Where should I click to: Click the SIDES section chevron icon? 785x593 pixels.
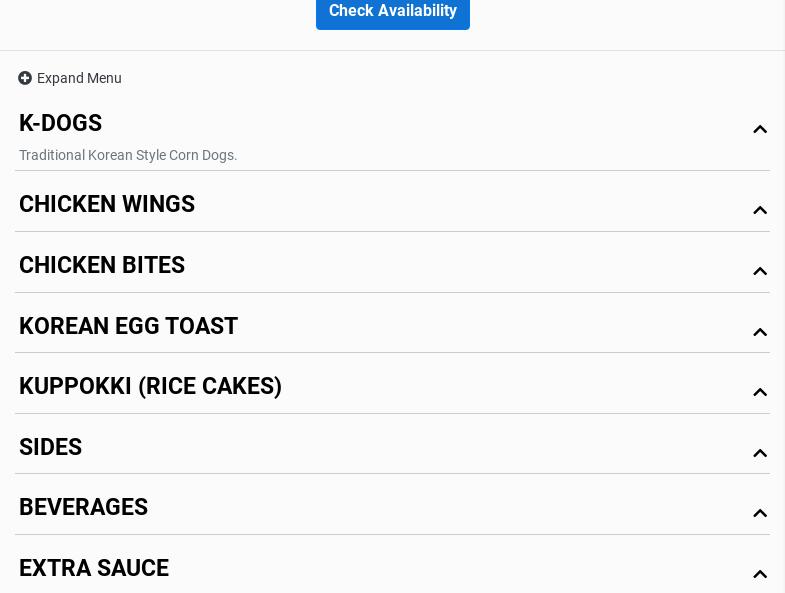(x=759, y=453)
